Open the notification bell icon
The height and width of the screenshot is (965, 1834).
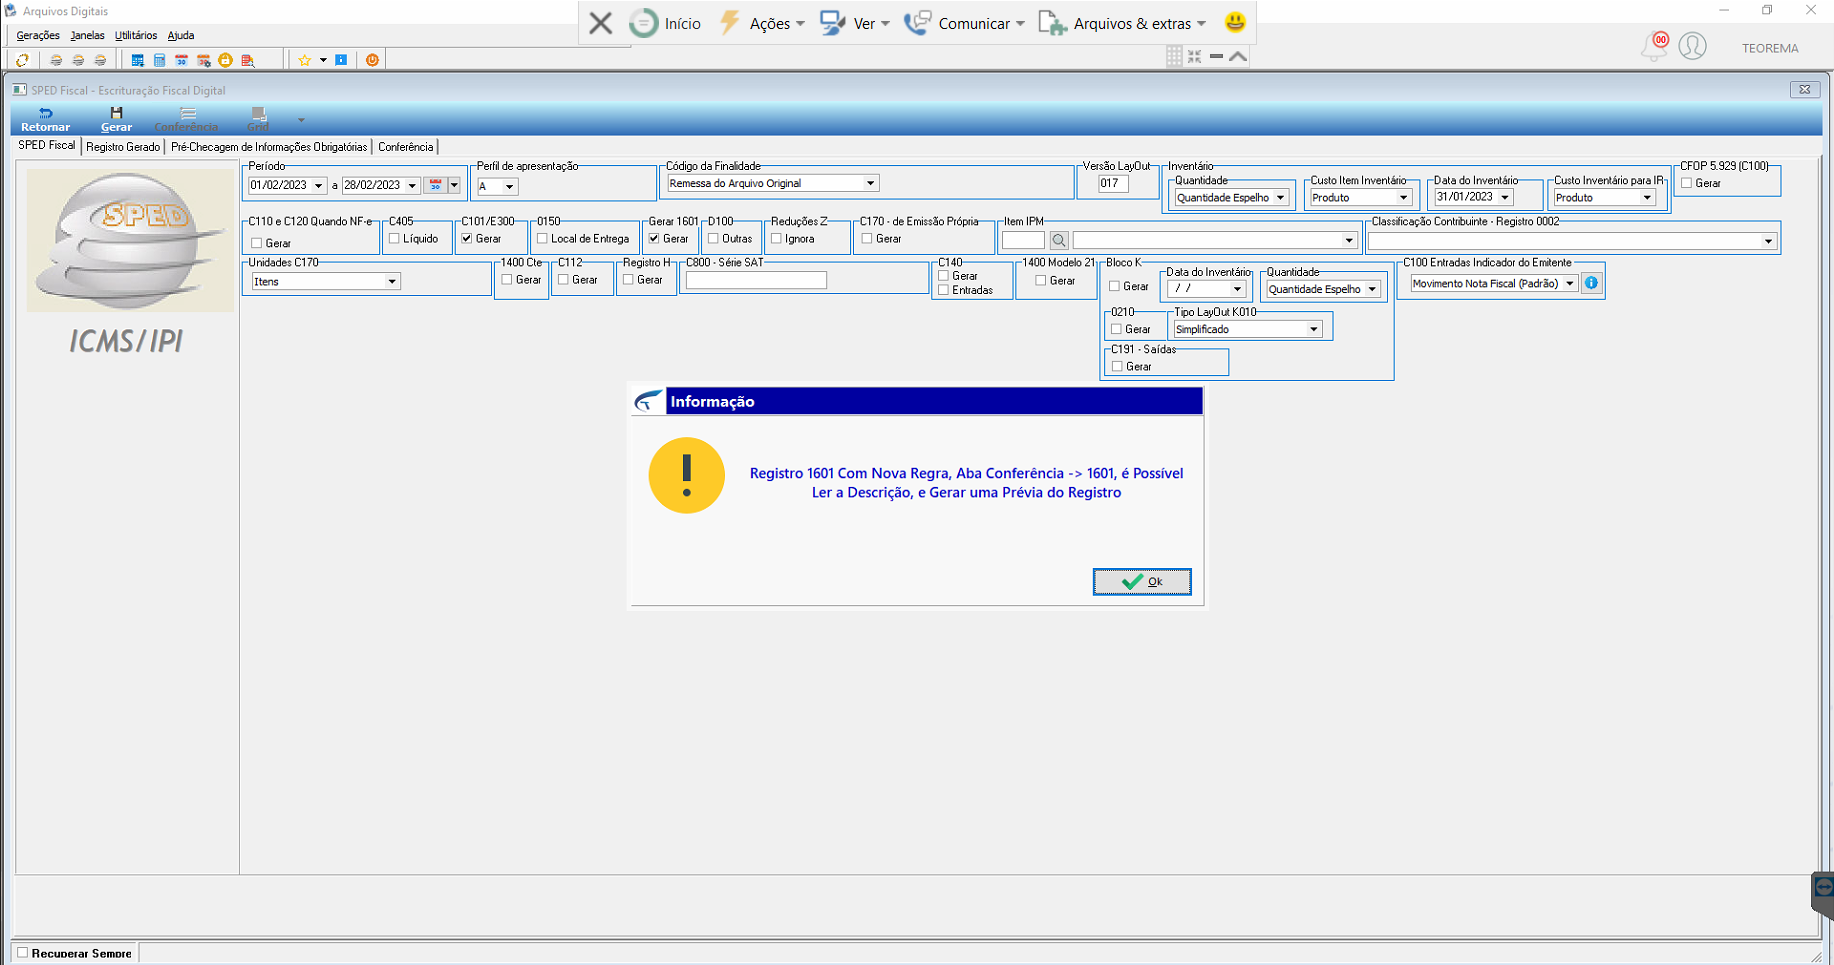coord(1654,47)
